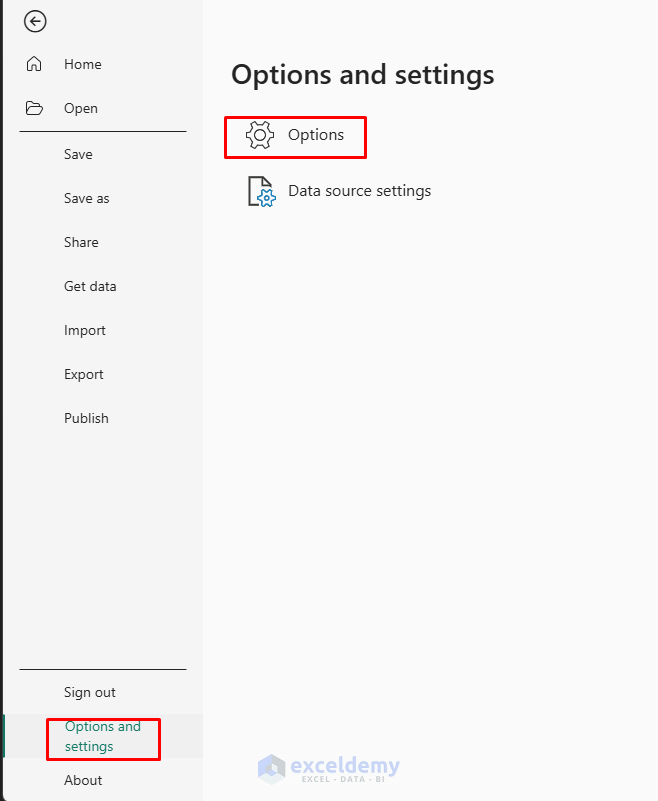The height and width of the screenshot is (801, 658).
Task: Select Save as from the menu
Action: pos(86,198)
